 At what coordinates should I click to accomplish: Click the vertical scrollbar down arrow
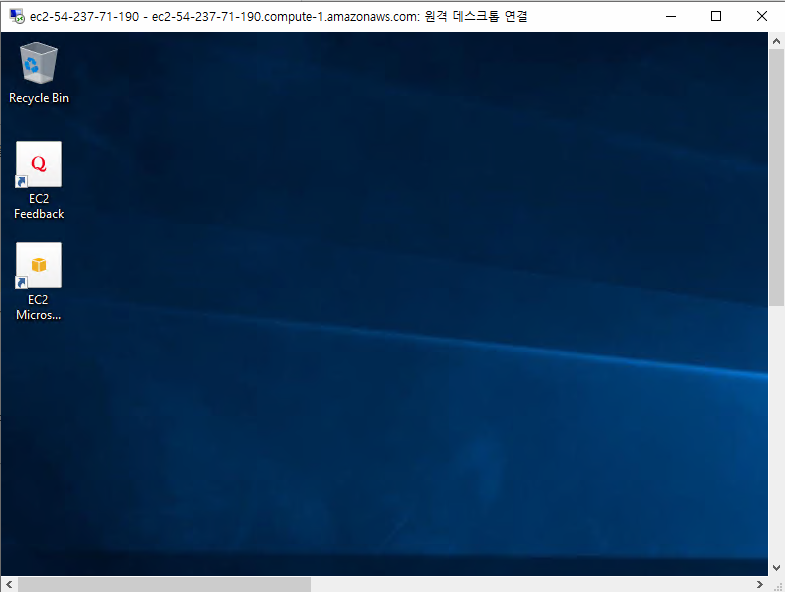point(776,568)
